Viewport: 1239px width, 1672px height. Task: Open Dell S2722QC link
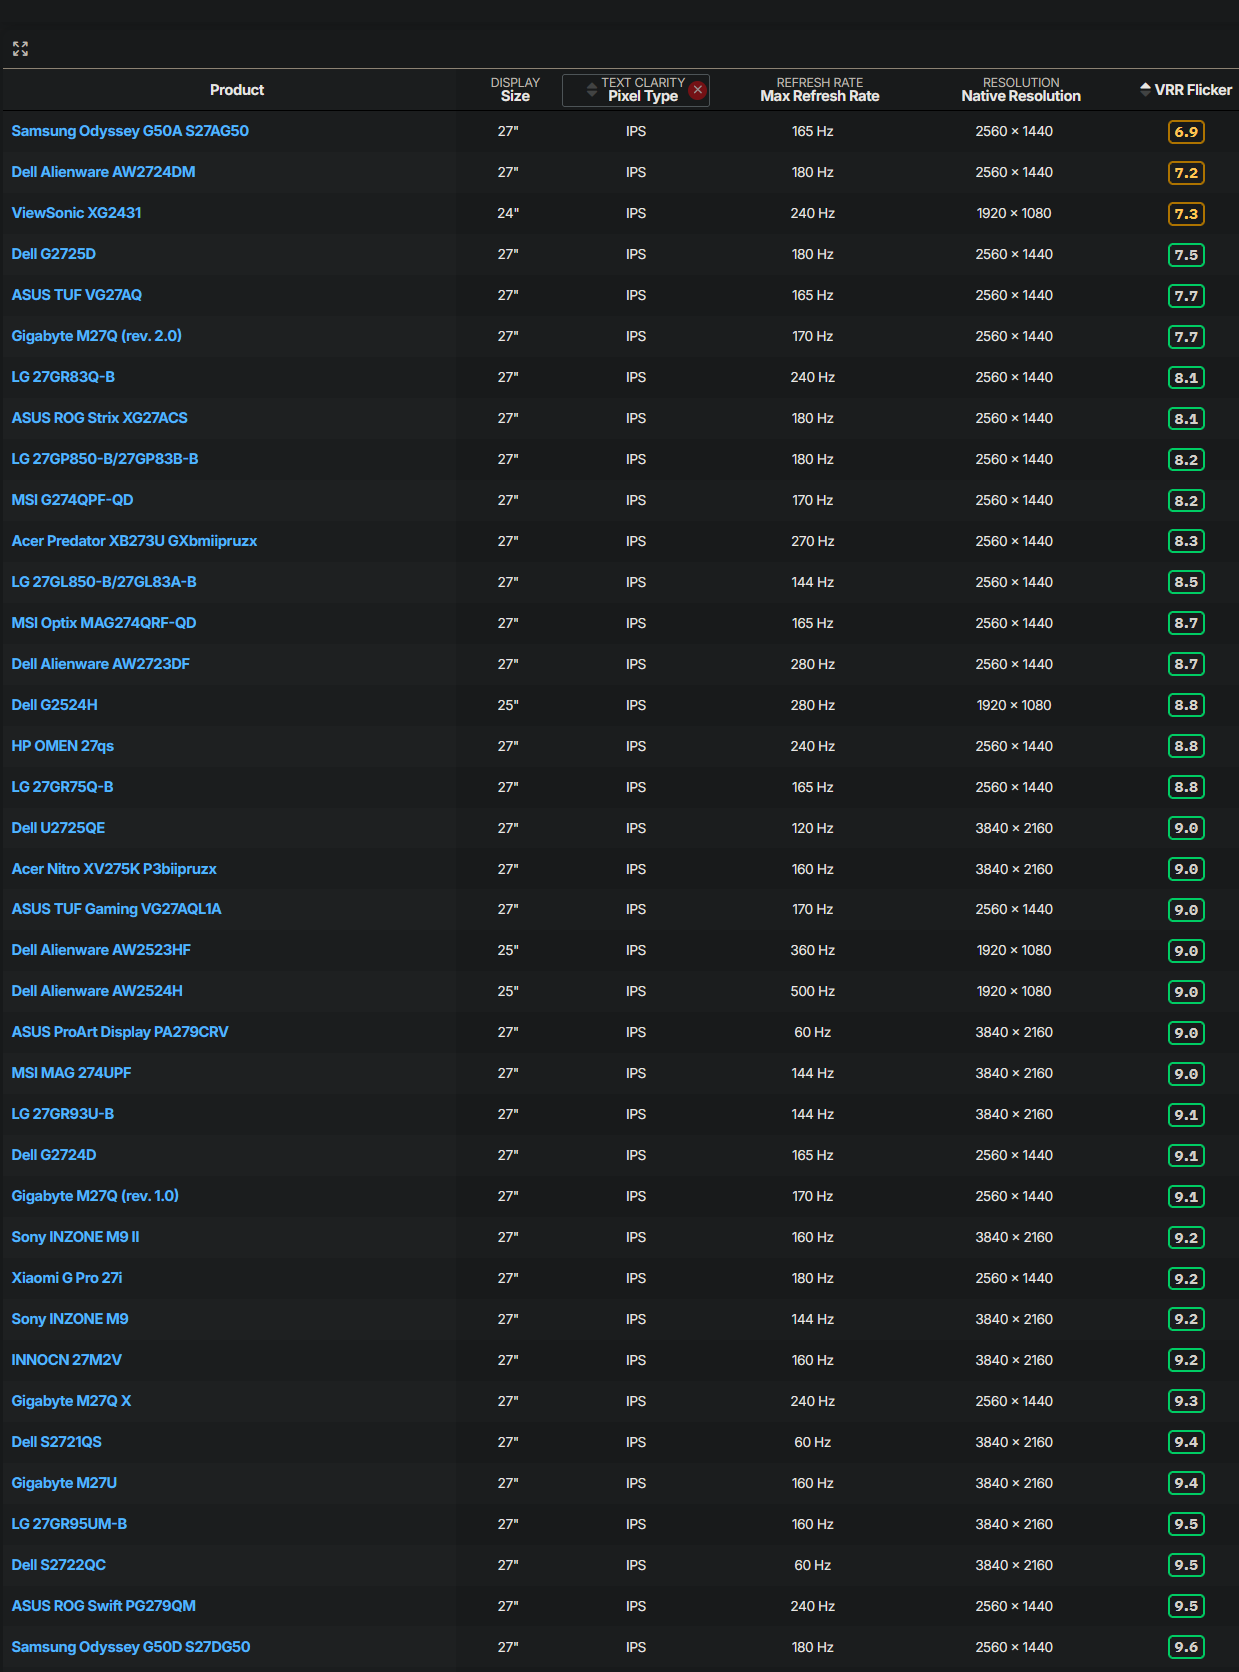tap(59, 1565)
